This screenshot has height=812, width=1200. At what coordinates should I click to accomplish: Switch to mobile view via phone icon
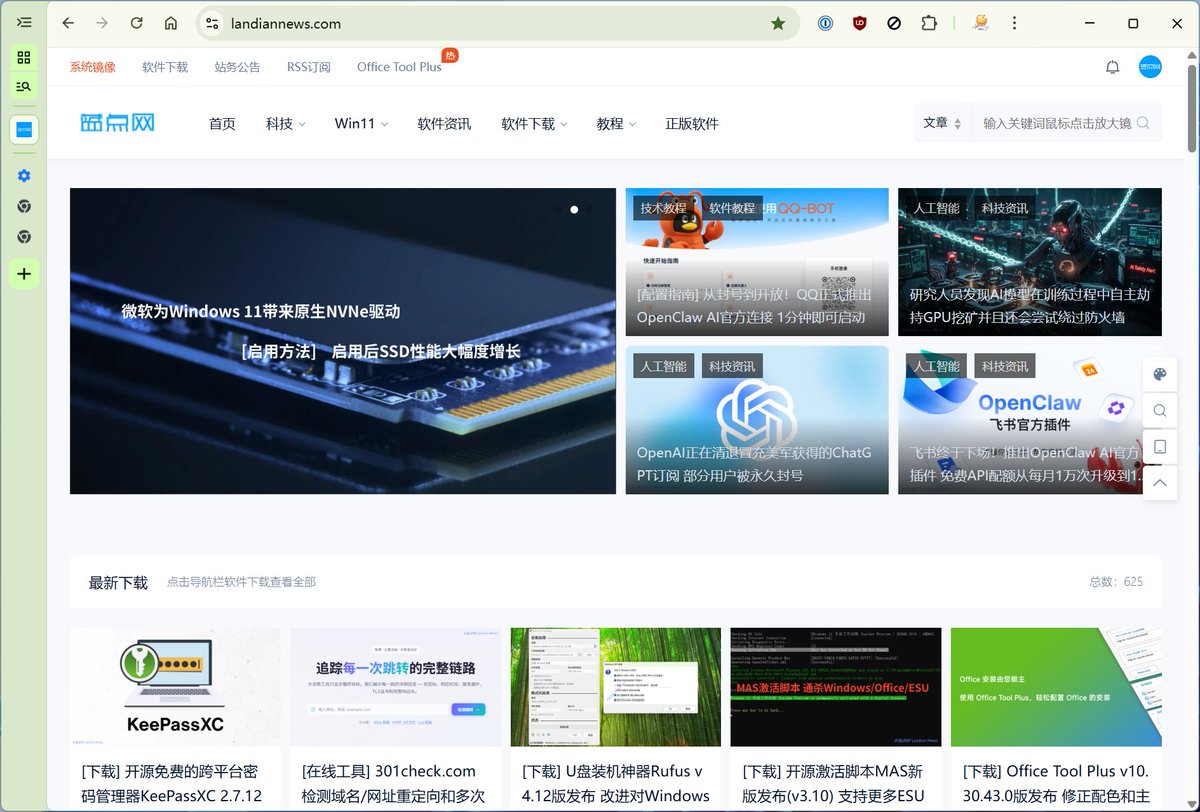(x=1159, y=446)
